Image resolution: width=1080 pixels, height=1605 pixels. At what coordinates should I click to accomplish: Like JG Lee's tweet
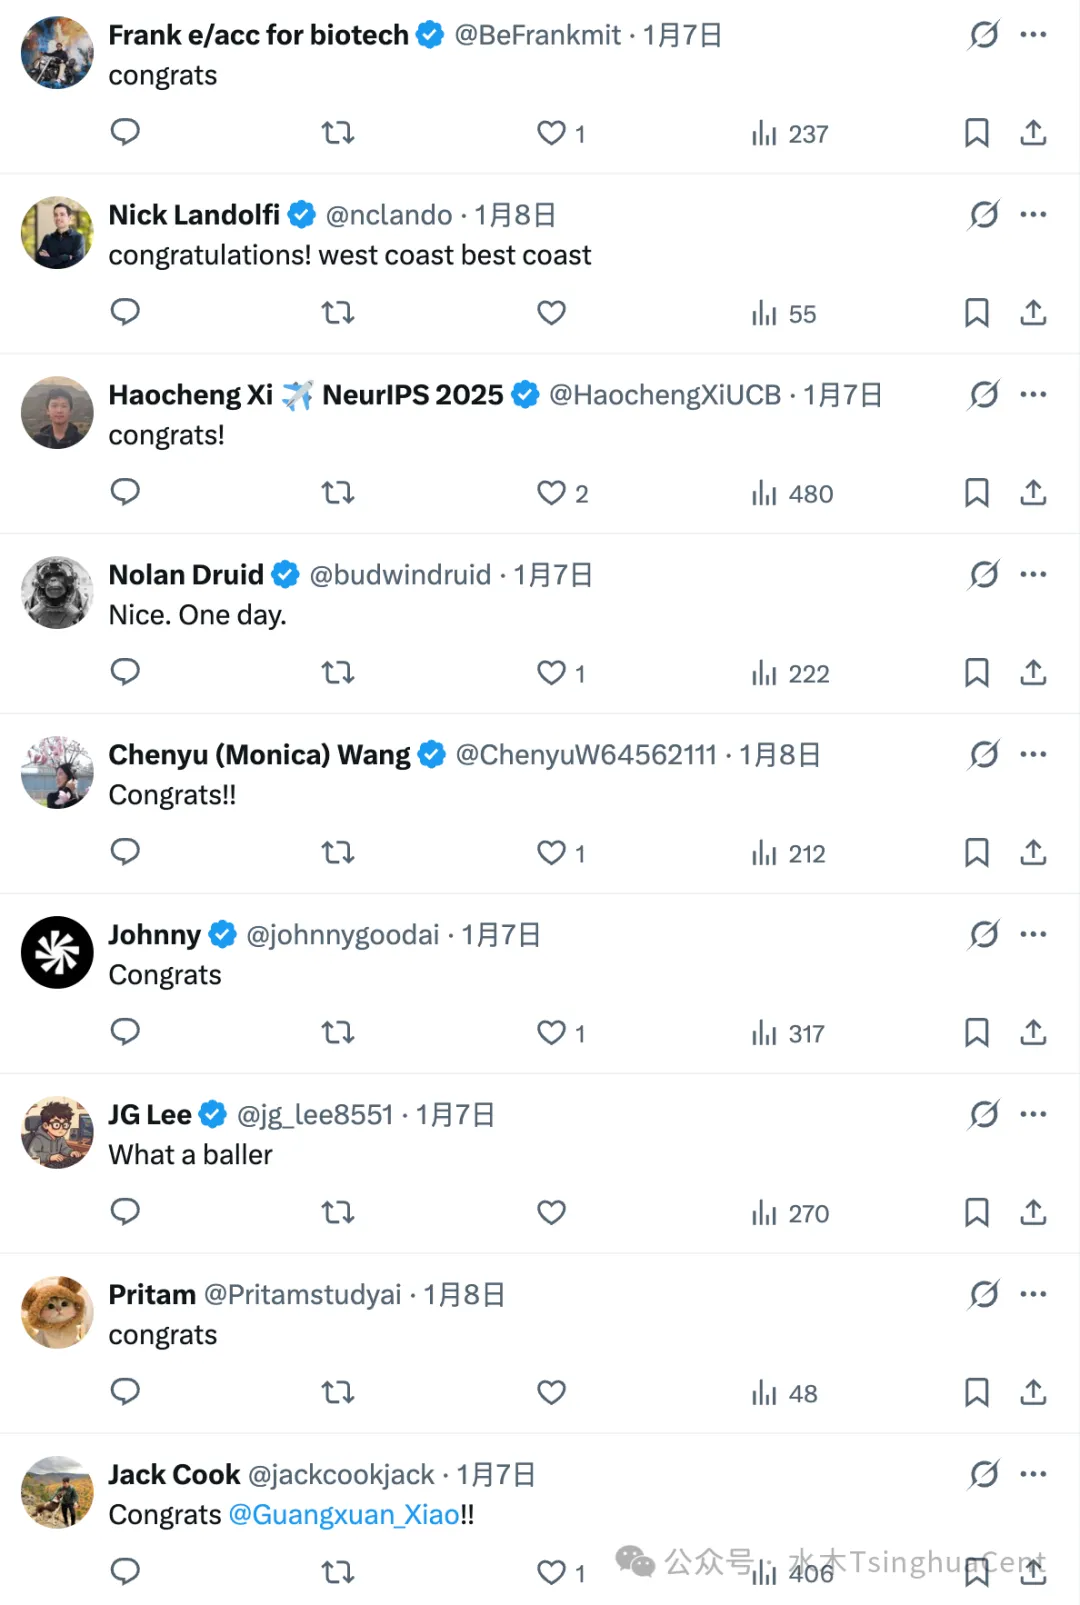click(551, 1213)
